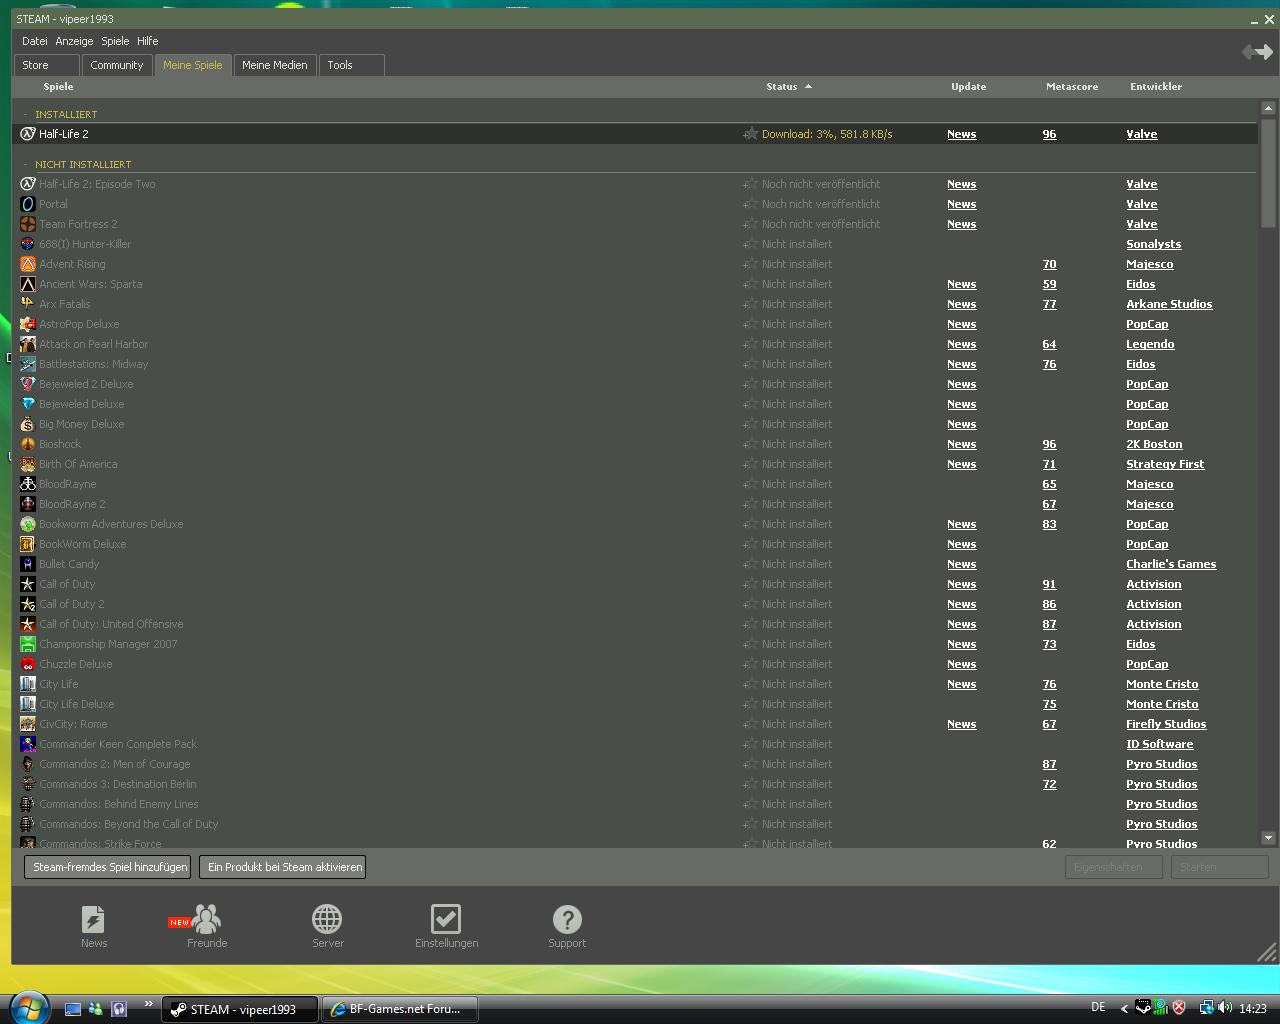The image size is (1280, 1024).
Task: Open Einstellungen settings icon
Action: (446, 919)
